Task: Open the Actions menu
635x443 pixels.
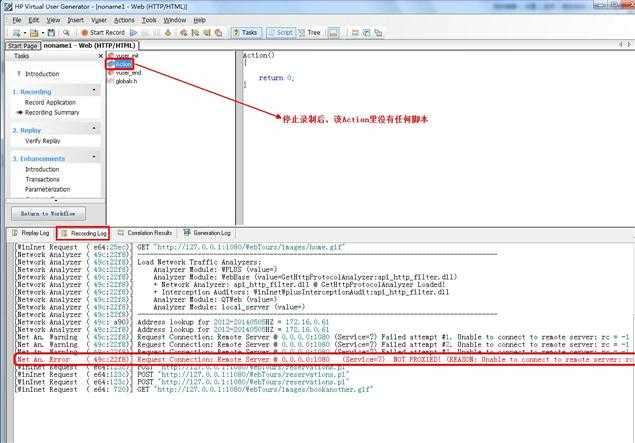Action: coord(124,20)
